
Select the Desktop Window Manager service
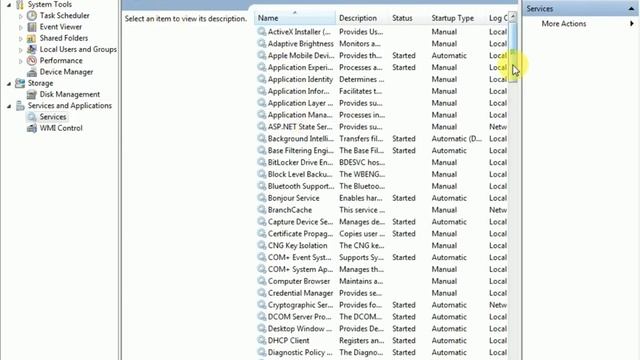click(x=382, y=328)
